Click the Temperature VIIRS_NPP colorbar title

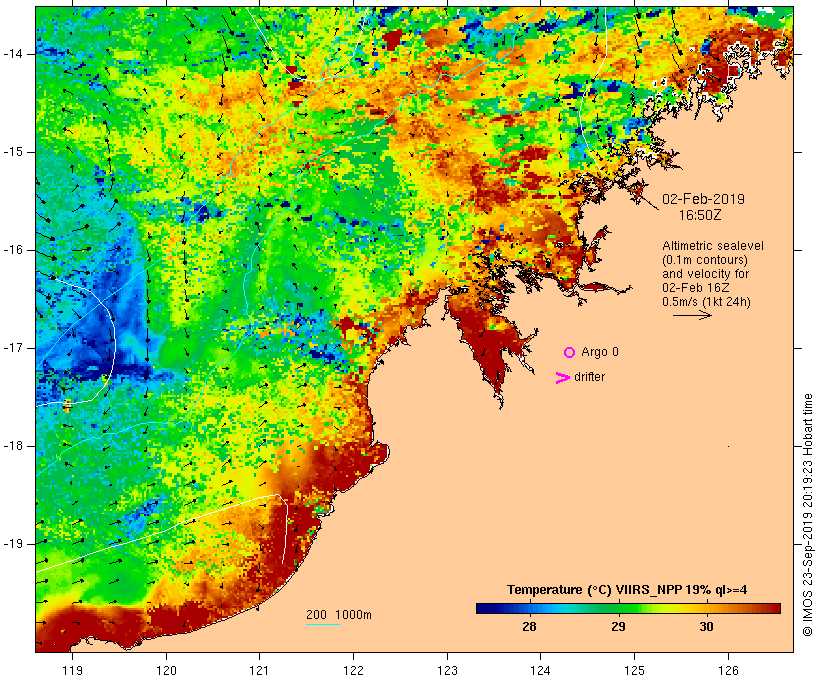pos(627,590)
